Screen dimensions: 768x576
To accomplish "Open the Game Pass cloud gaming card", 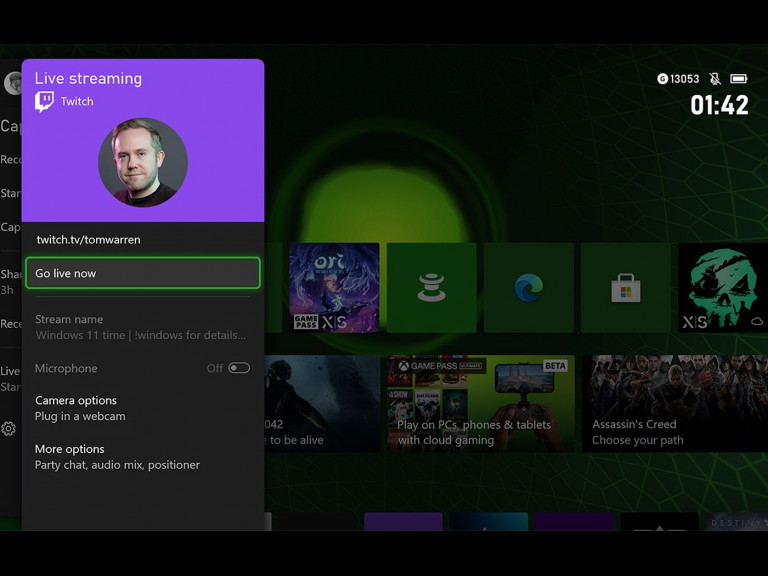I will 480,403.
